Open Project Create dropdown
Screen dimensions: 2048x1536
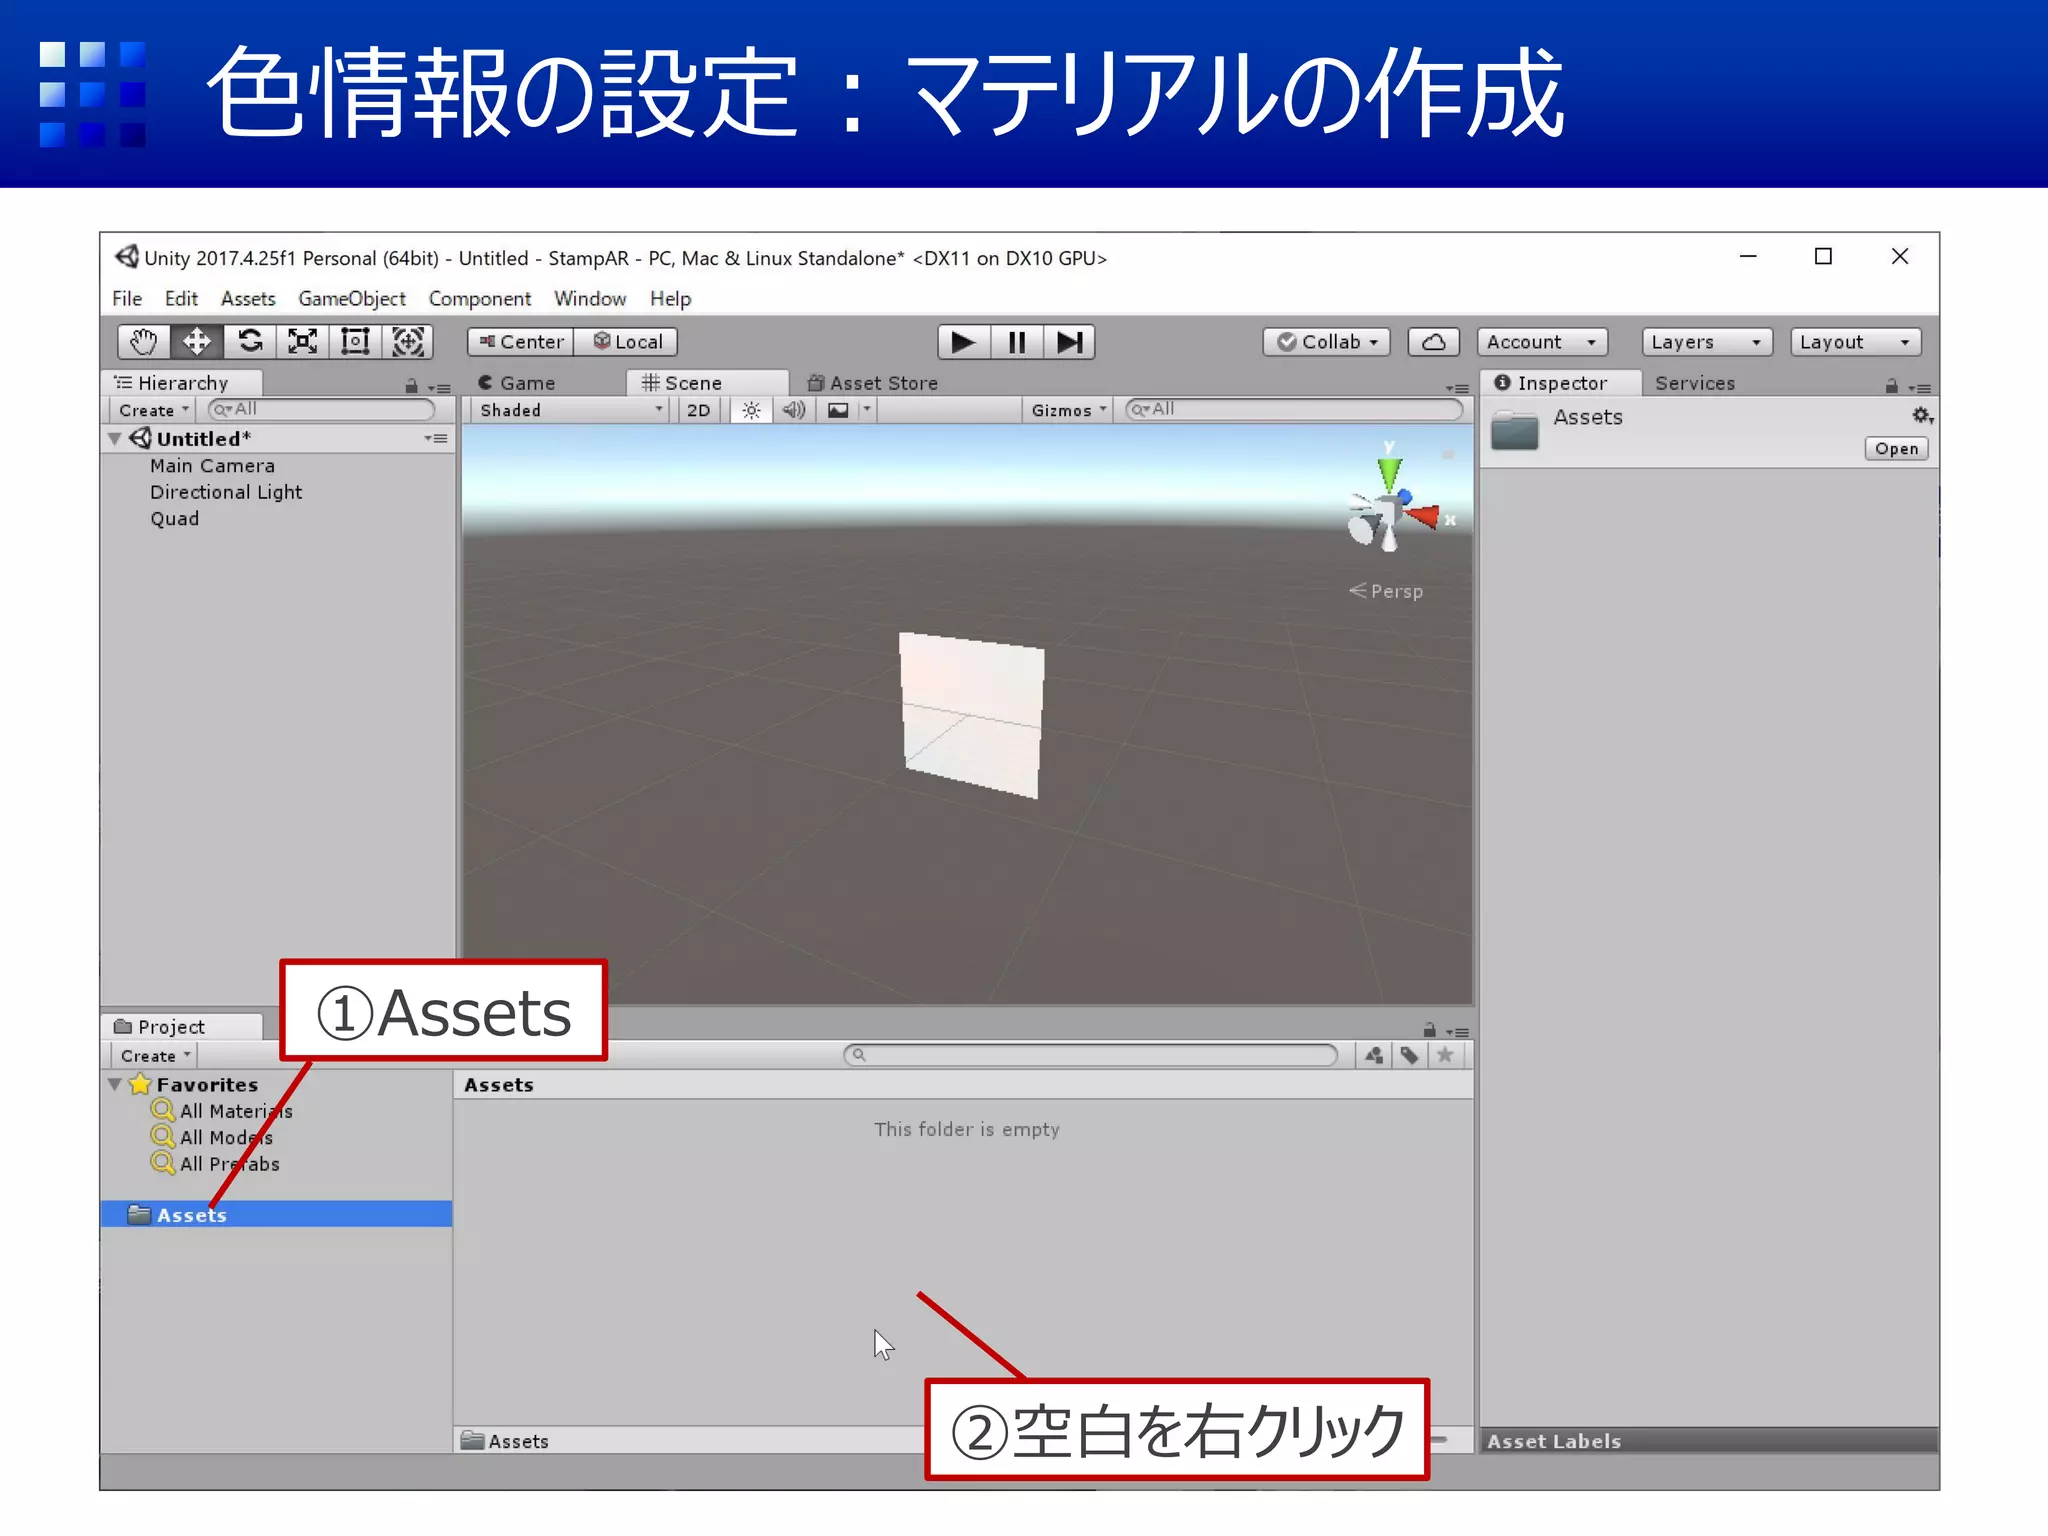(155, 1056)
